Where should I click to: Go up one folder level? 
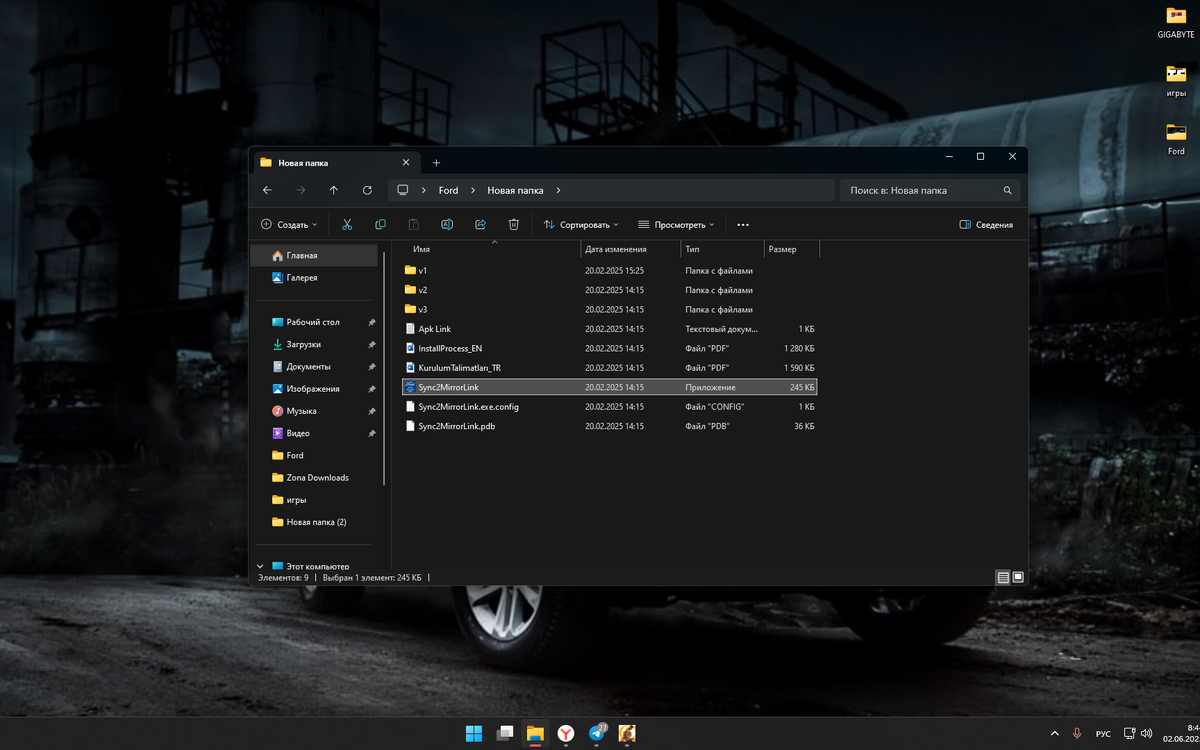tap(334, 190)
